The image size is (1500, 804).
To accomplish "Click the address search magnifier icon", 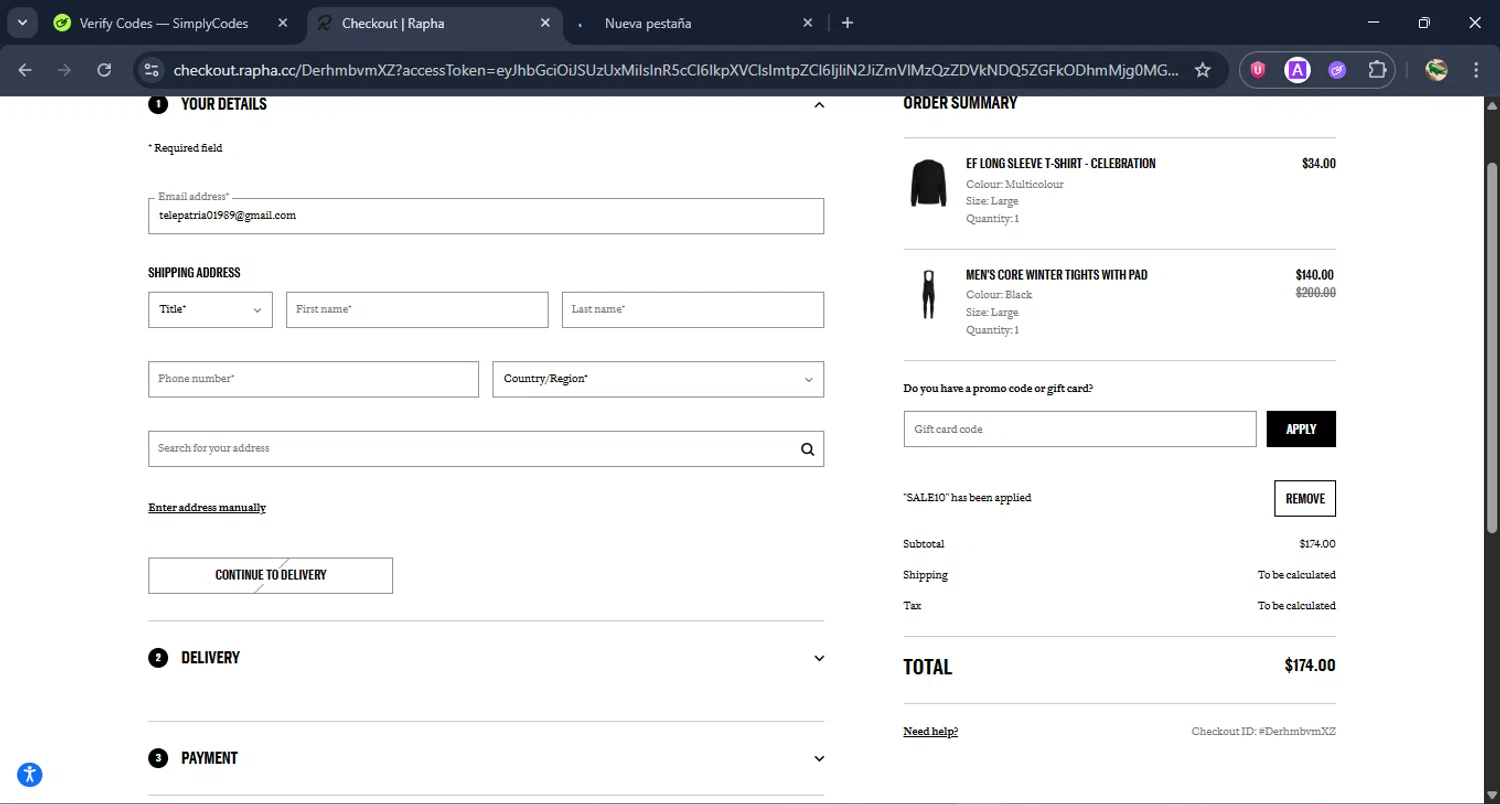I will click(x=808, y=449).
